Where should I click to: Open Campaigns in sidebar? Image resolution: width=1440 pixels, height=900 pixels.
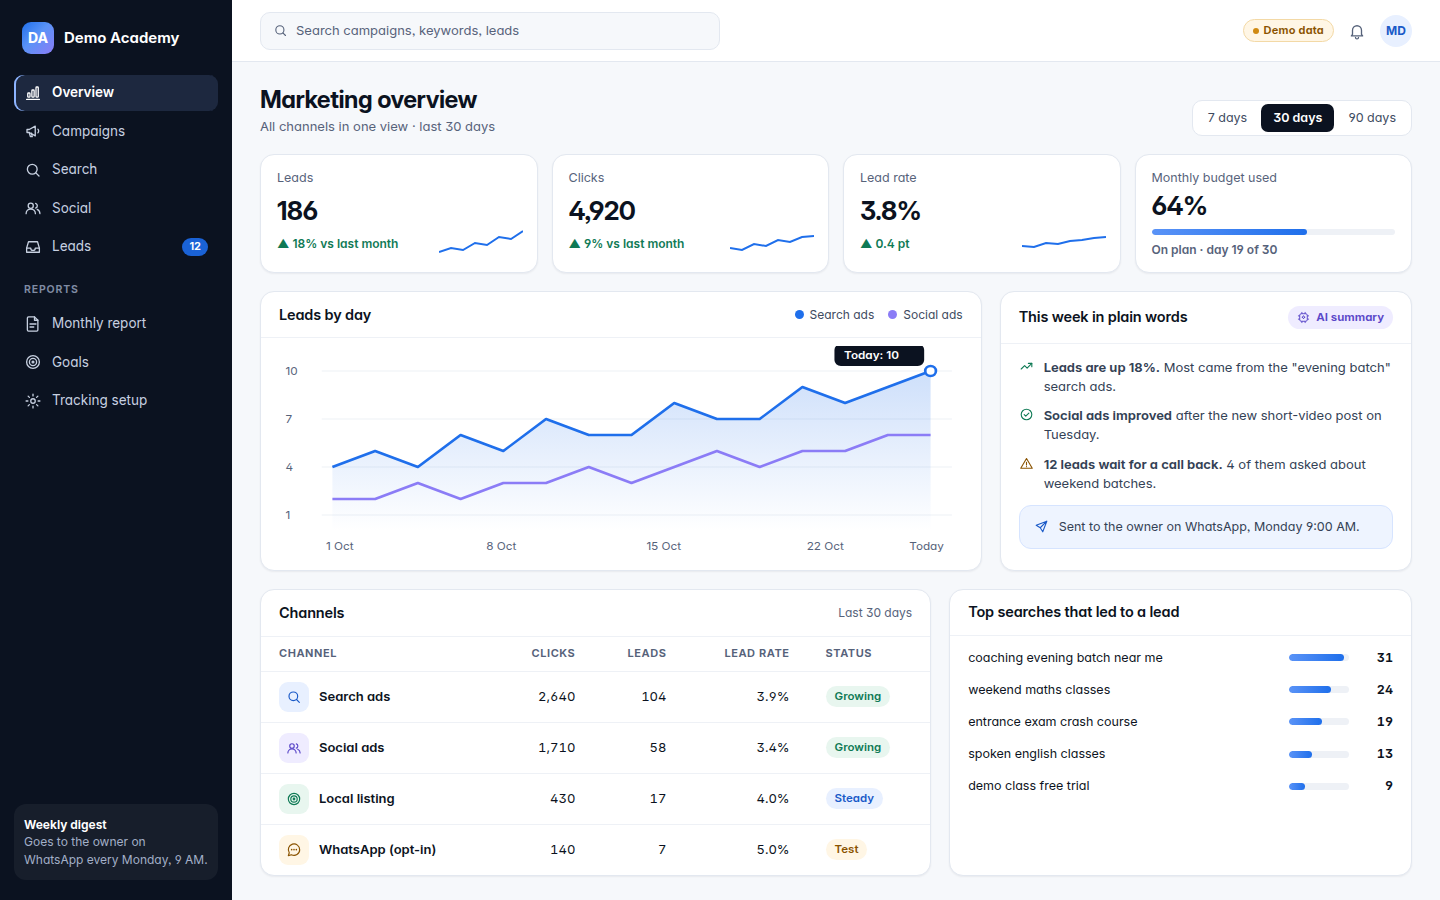coord(116,131)
